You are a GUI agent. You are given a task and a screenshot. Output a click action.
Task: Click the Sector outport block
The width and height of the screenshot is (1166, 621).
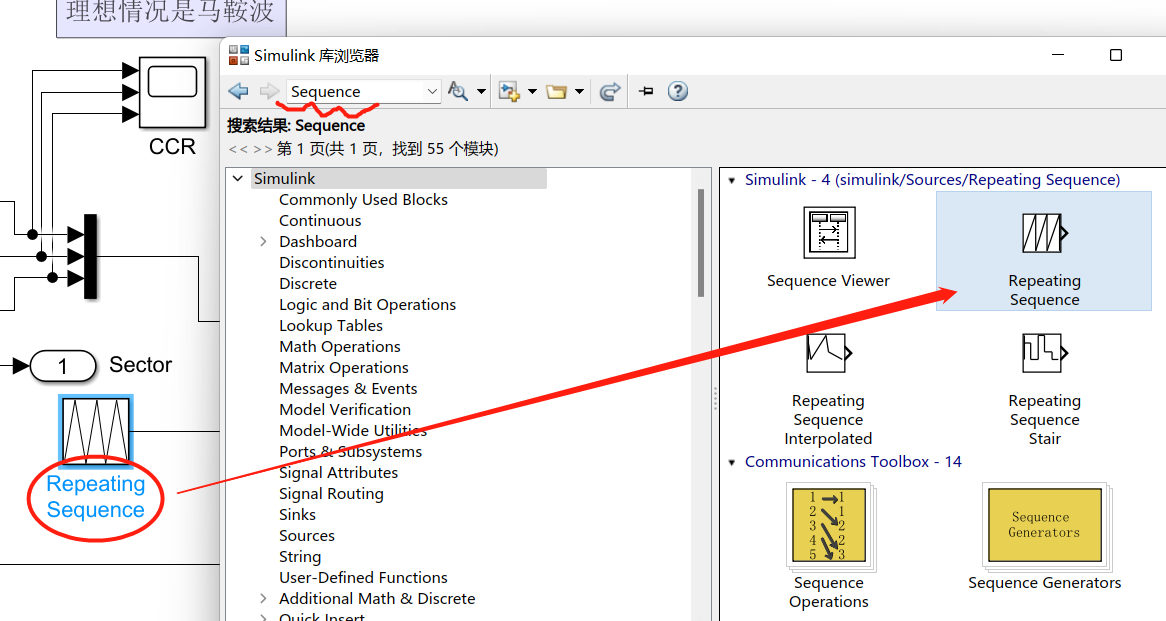click(63, 366)
